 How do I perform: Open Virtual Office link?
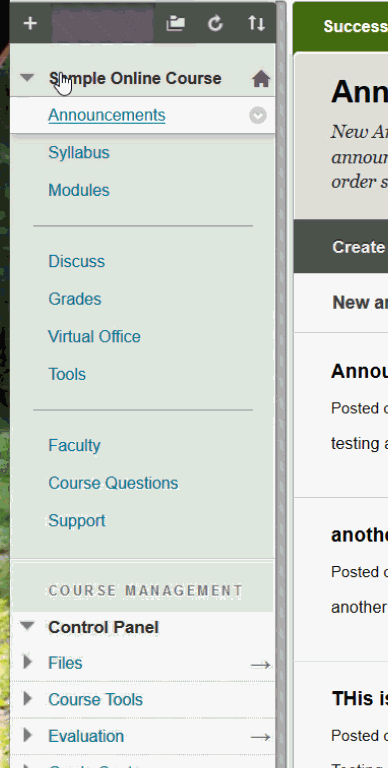pyautogui.click(x=94, y=336)
